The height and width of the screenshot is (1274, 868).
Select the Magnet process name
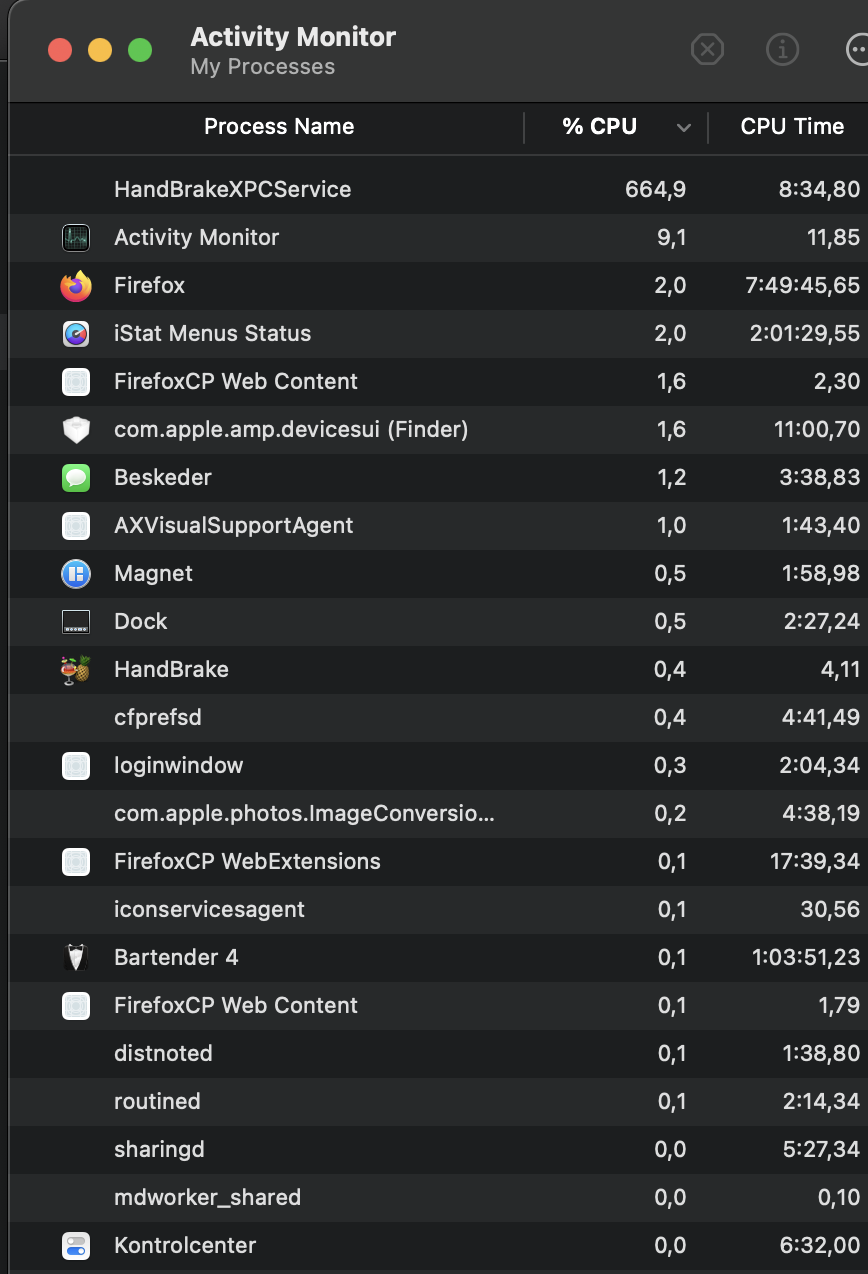pyautogui.click(x=153, y=573)
